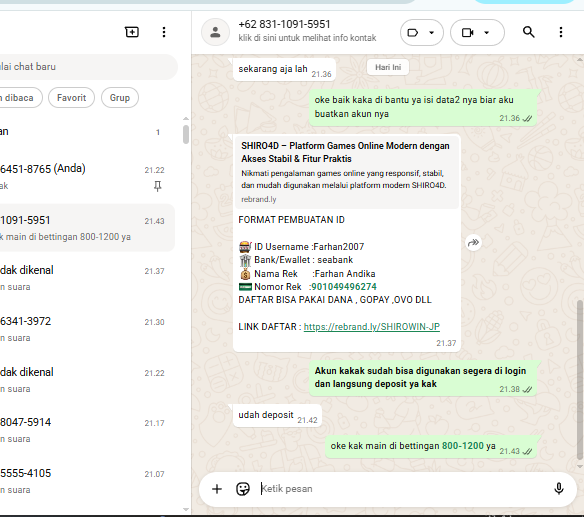Viewport: 584px width, 517px height.
Task: Click the 'DAFTAR BISA PAKAI DANA' line
Action: 335,300
